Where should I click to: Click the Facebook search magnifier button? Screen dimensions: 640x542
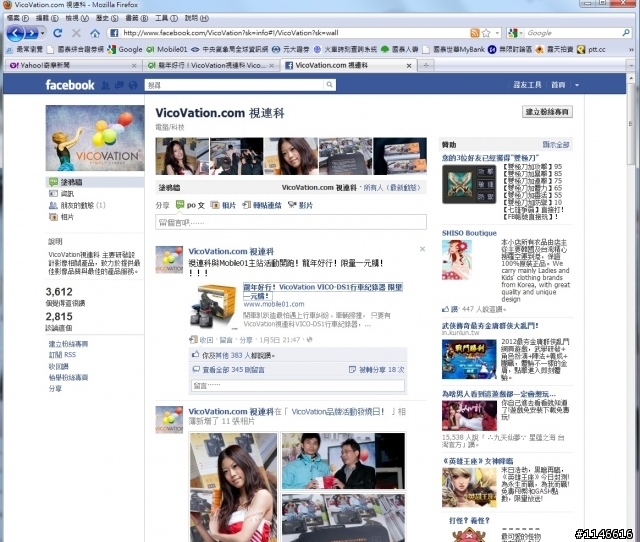329,85
